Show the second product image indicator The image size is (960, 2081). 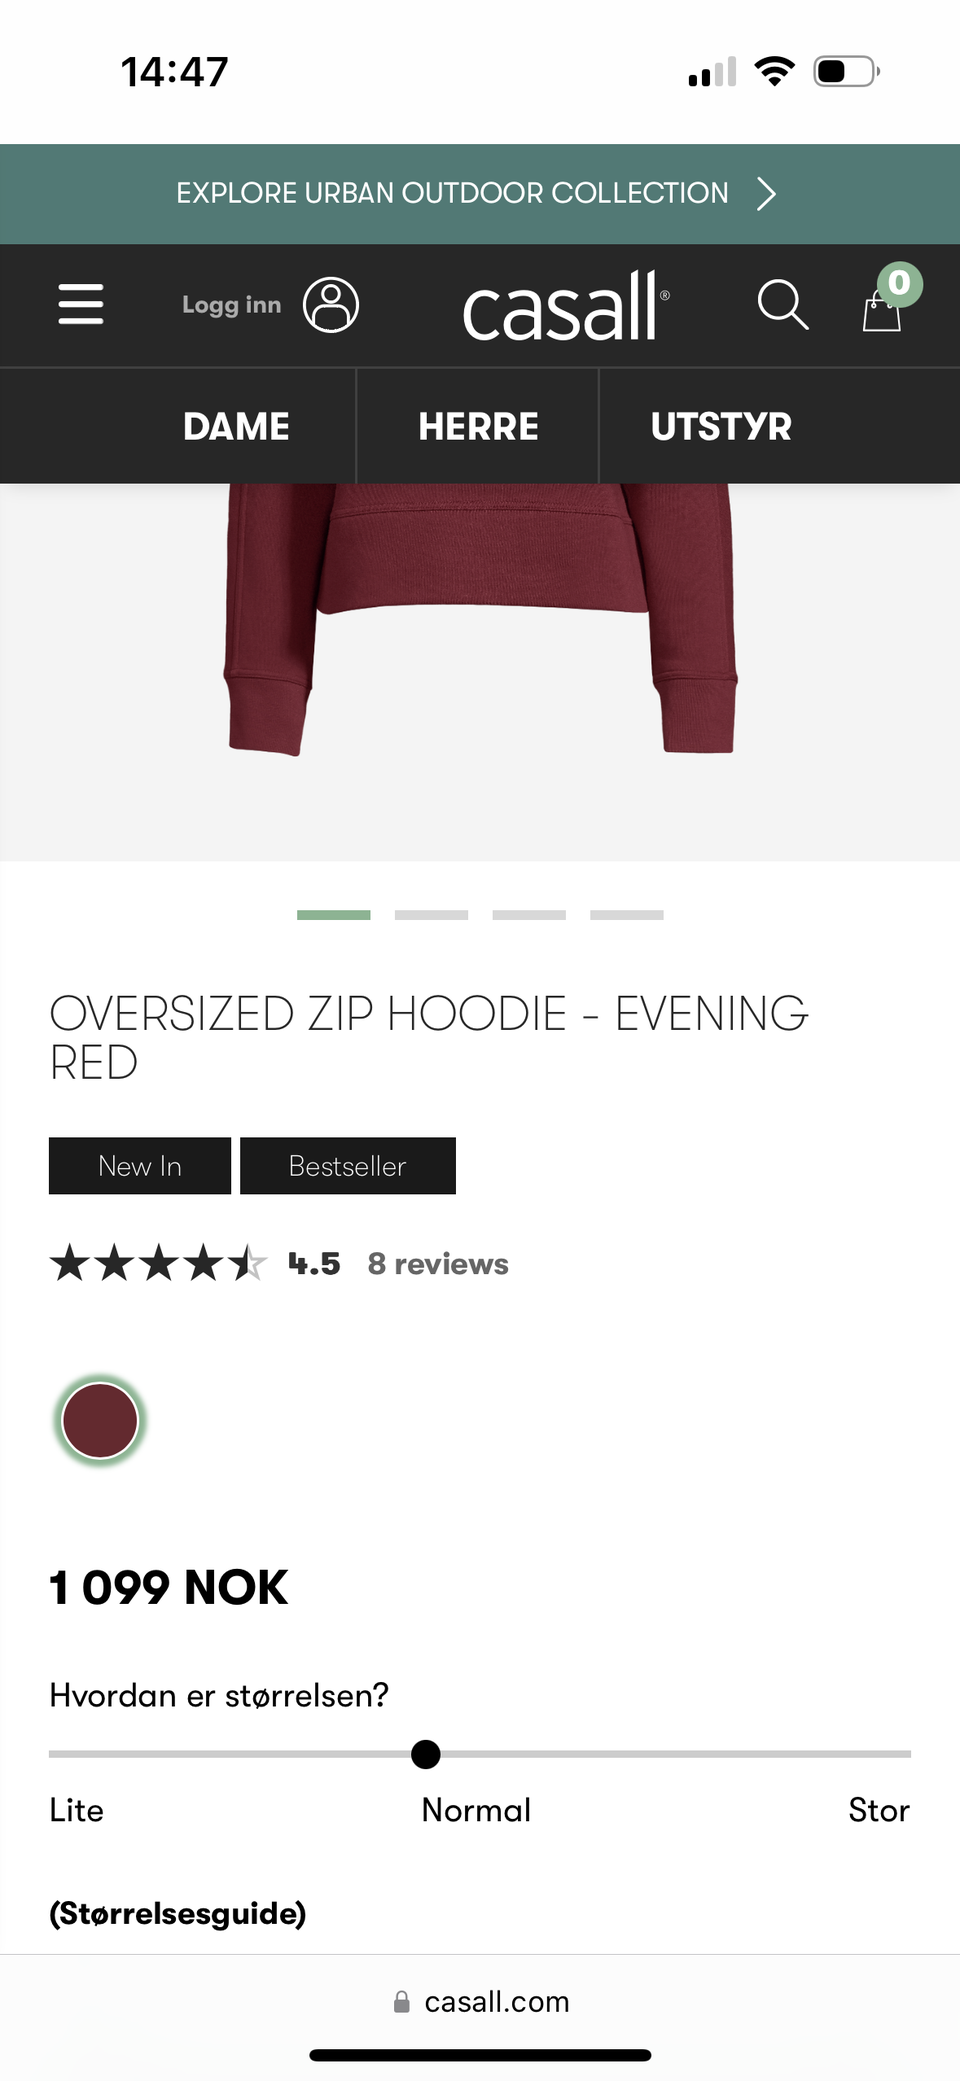pos(431,915)
